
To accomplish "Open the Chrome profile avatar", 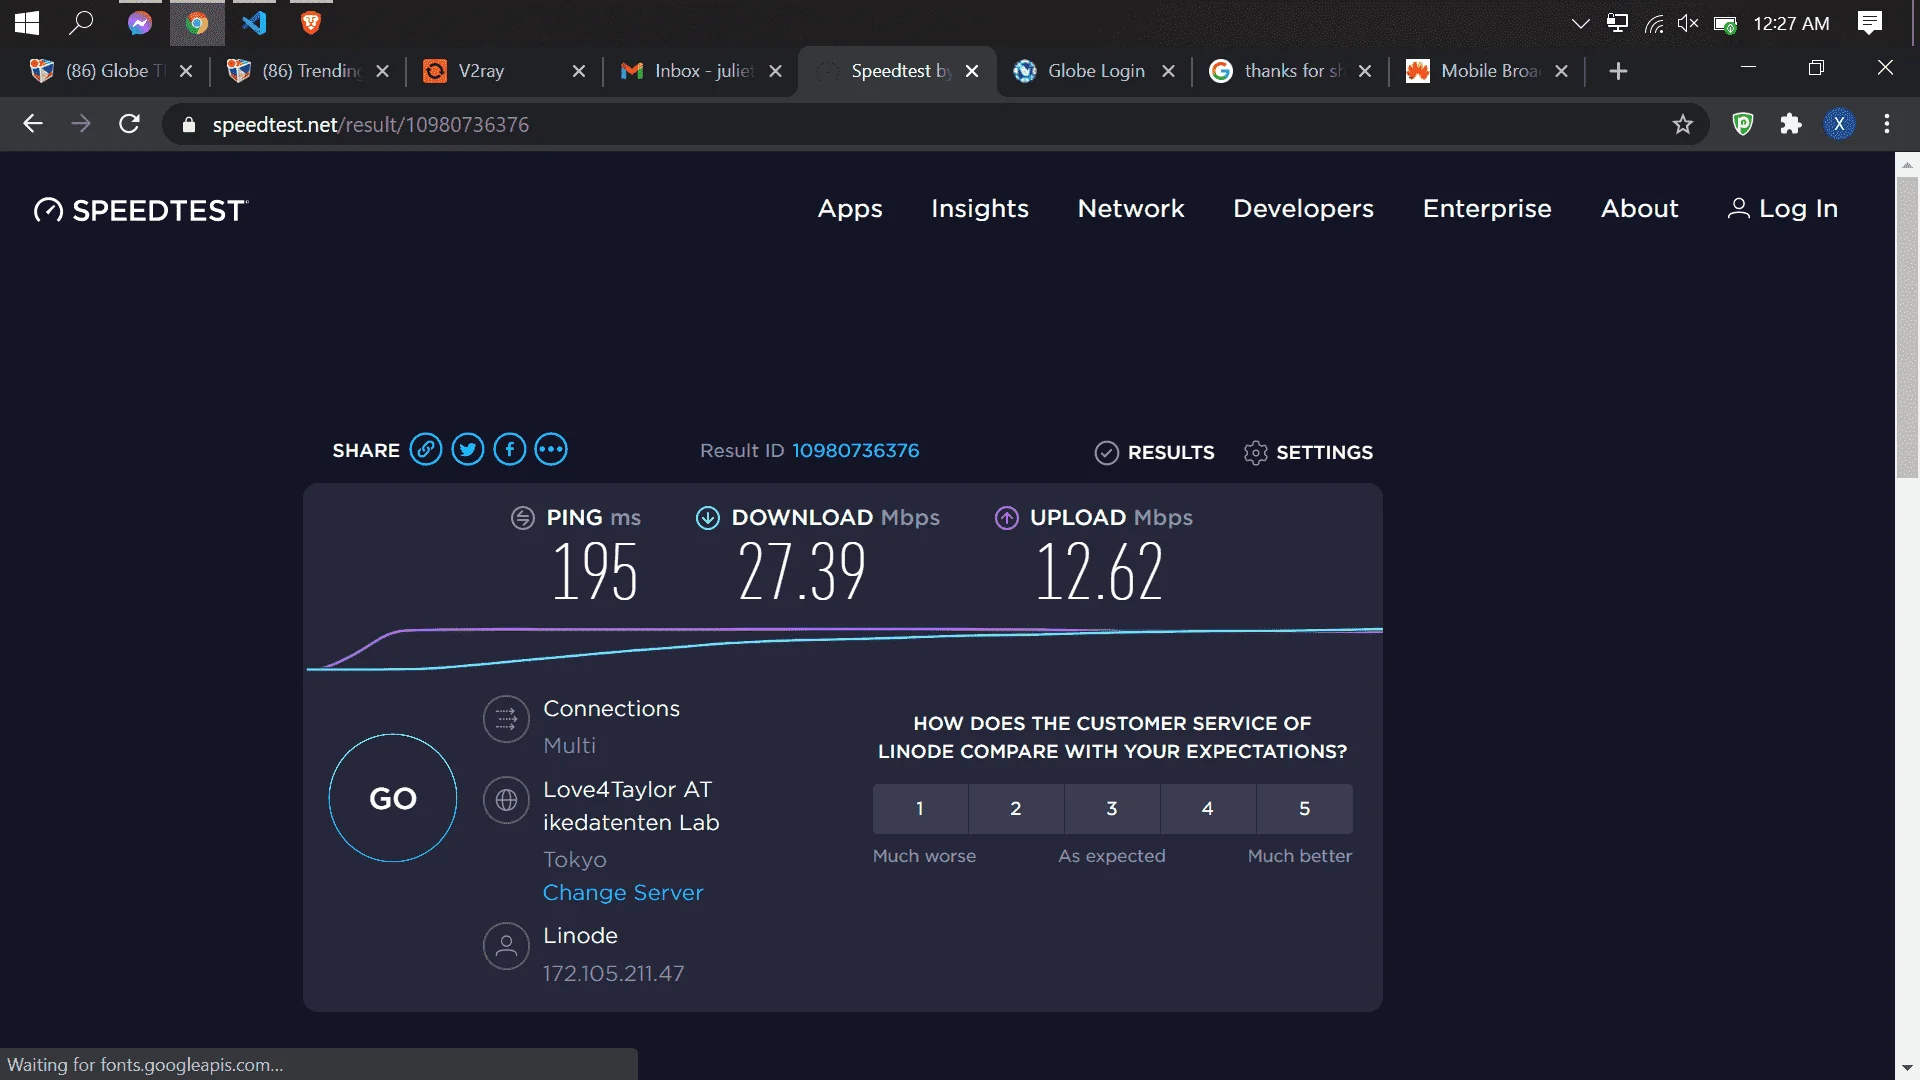I will click(1839, 124).
